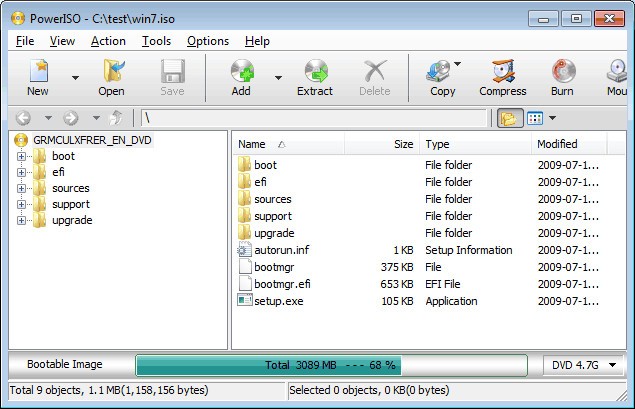Burn the image with the Burn icon
635x409 pixels.
click(562, 76)
